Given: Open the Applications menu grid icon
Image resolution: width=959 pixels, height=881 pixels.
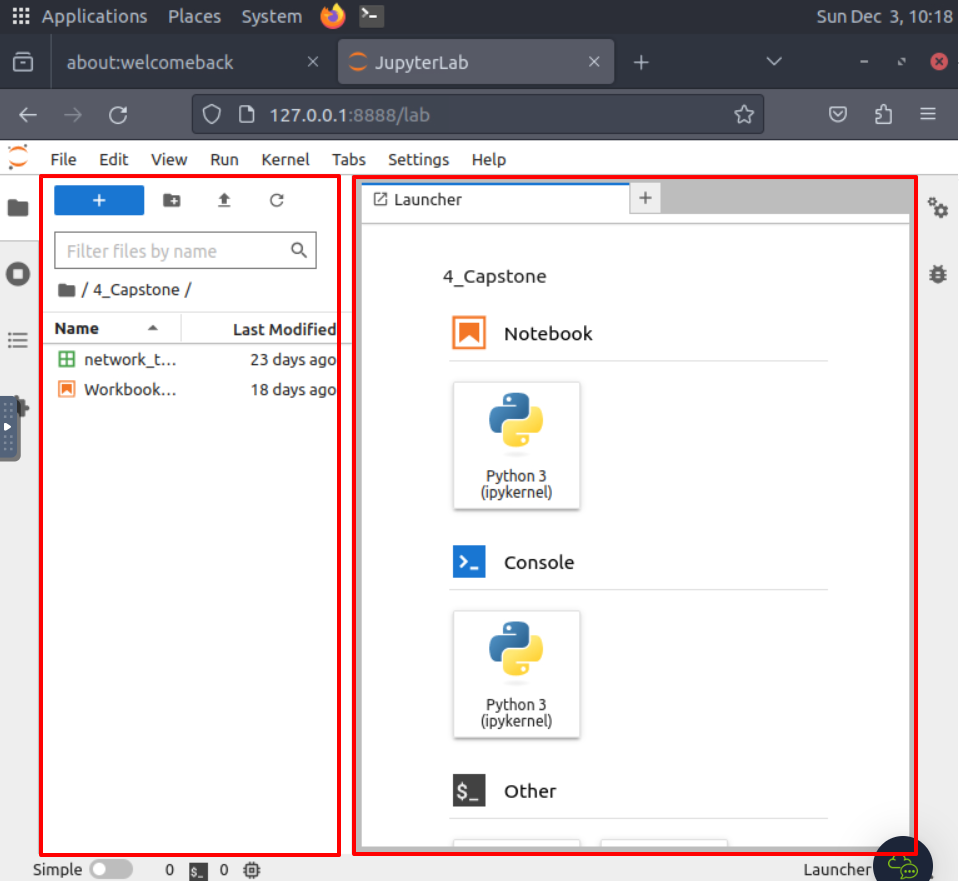Looking at the screenshot, I should click(x=21, y=16).
